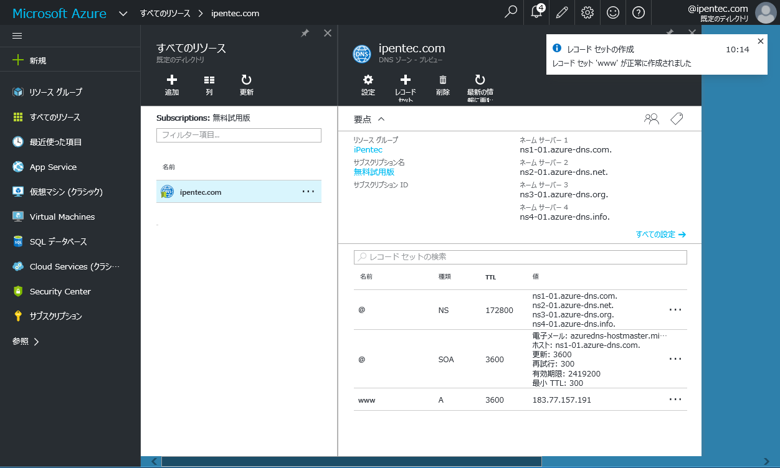Screen dimensions: 780x468
Task: Click the DNS zone globe icon
Action: pyautogui.click(x=362, y=54)
